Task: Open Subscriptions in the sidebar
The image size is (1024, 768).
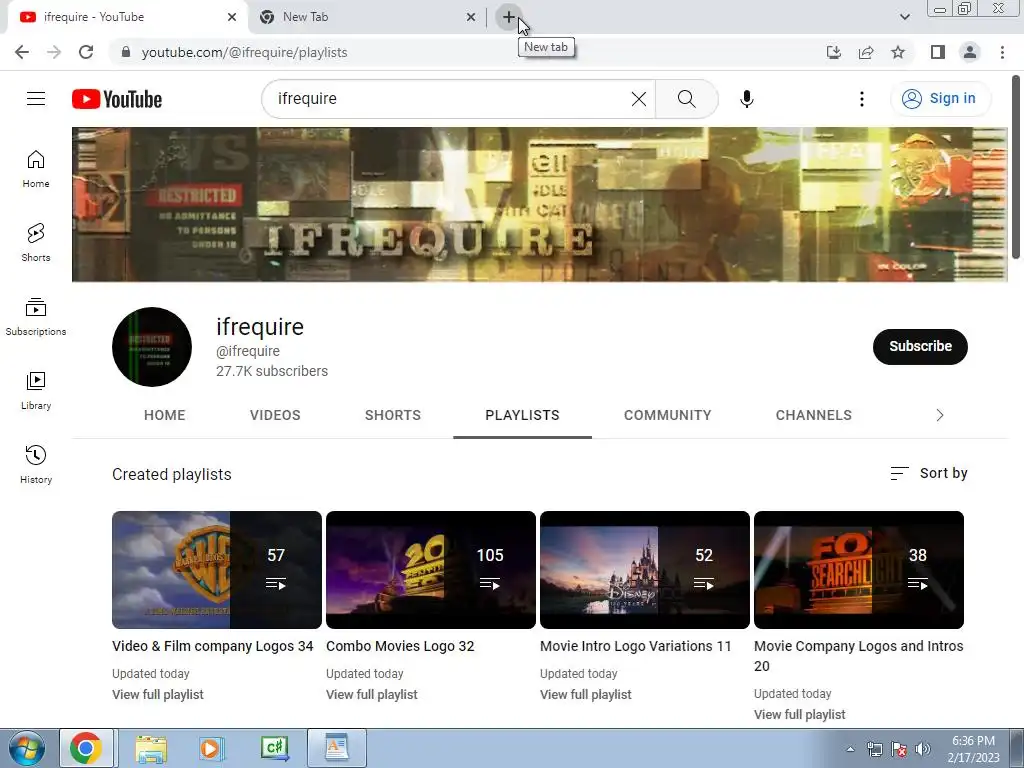Action: point(36,317)
